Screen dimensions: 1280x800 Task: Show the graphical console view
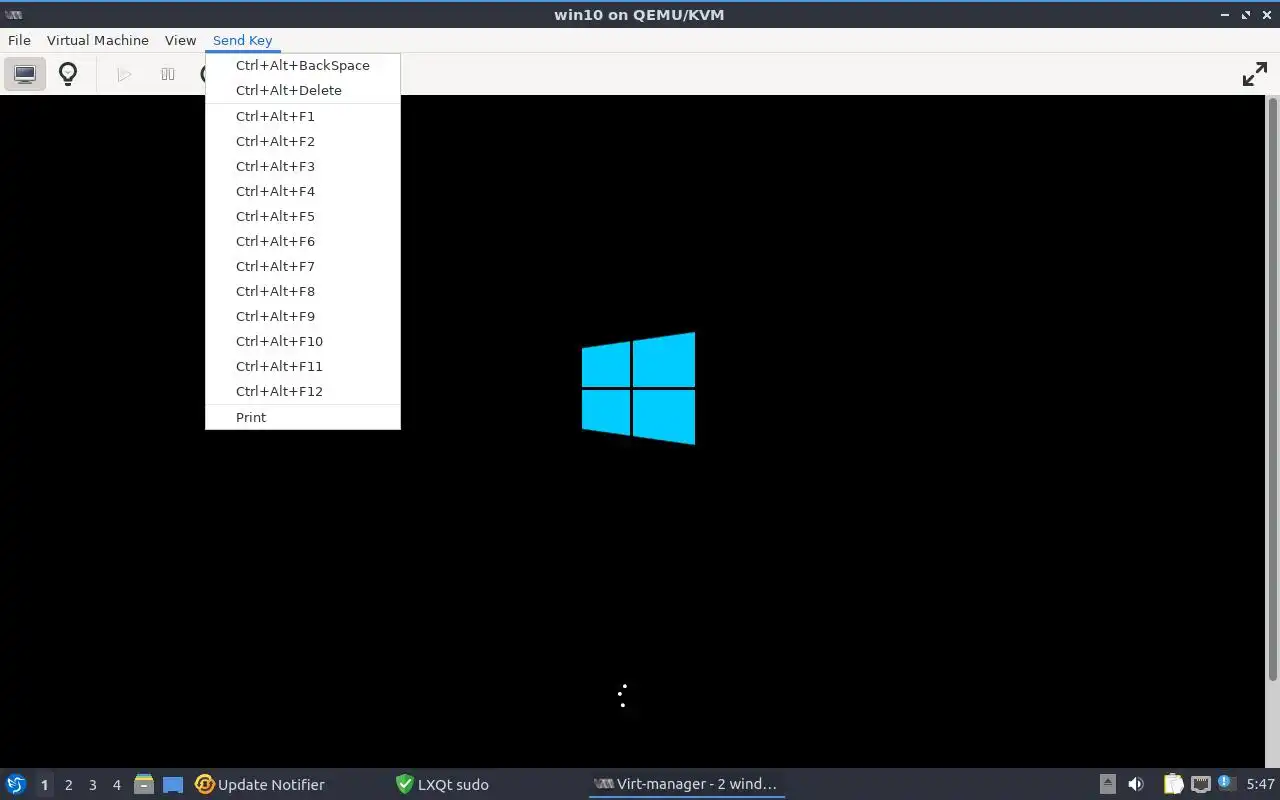(25, 74)
